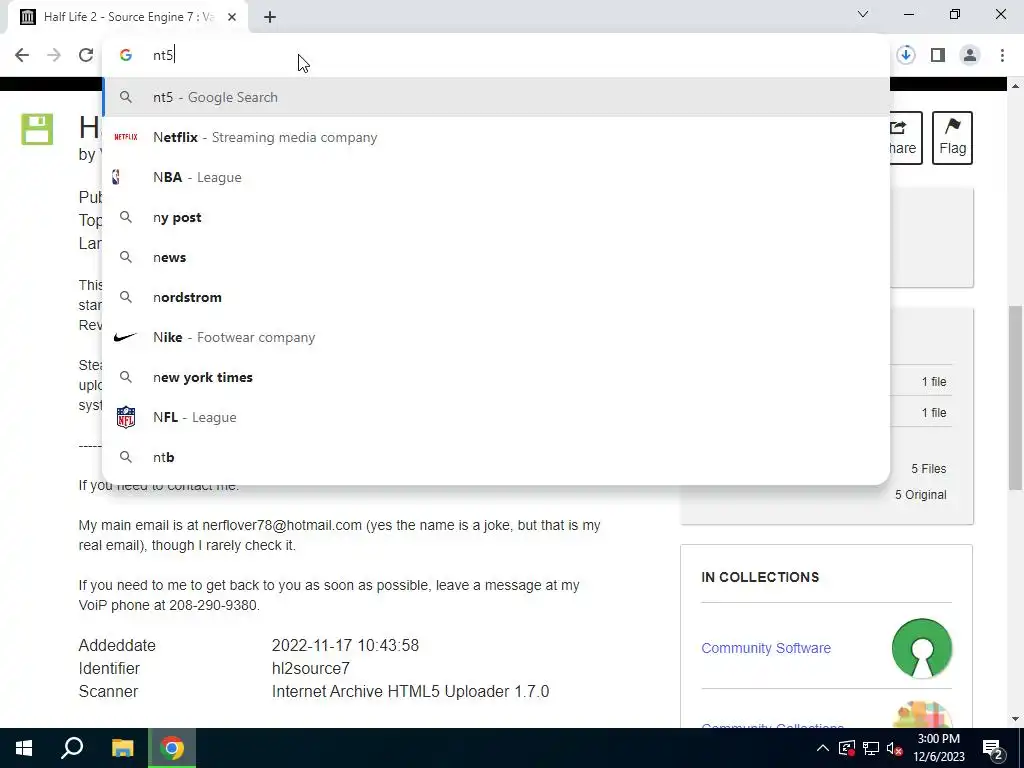Click the green floppy disk software icon
1024x768 pixels.
pyautogui.click(x=37, y=129)
